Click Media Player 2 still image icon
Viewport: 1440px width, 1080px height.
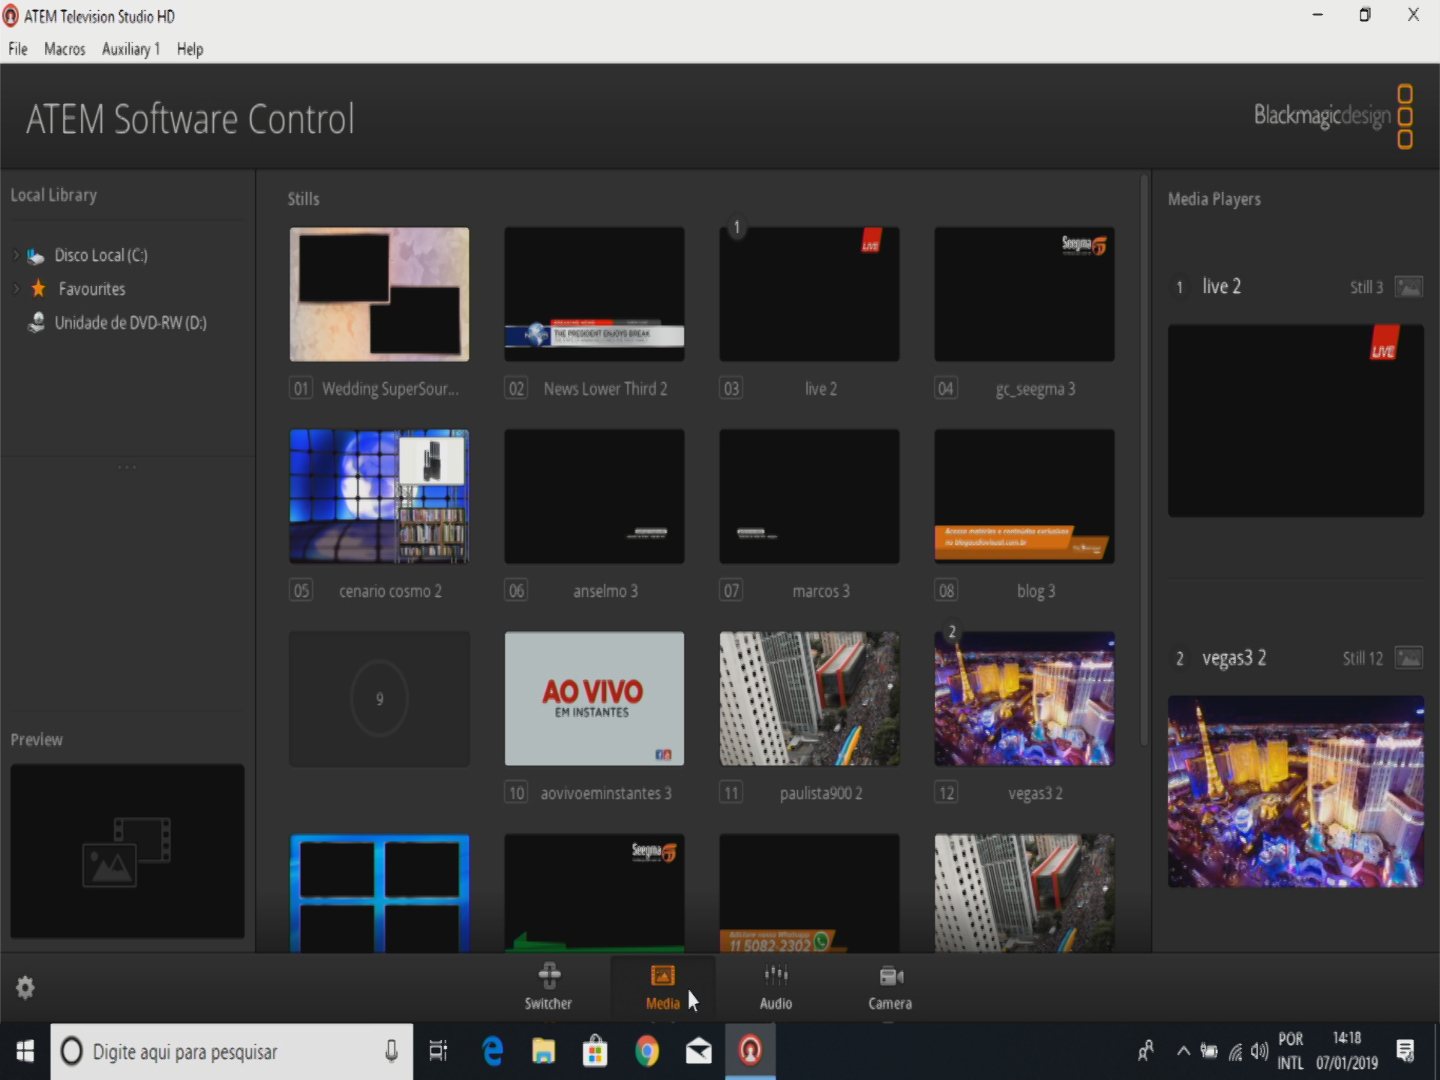[x=1408, y=658]
